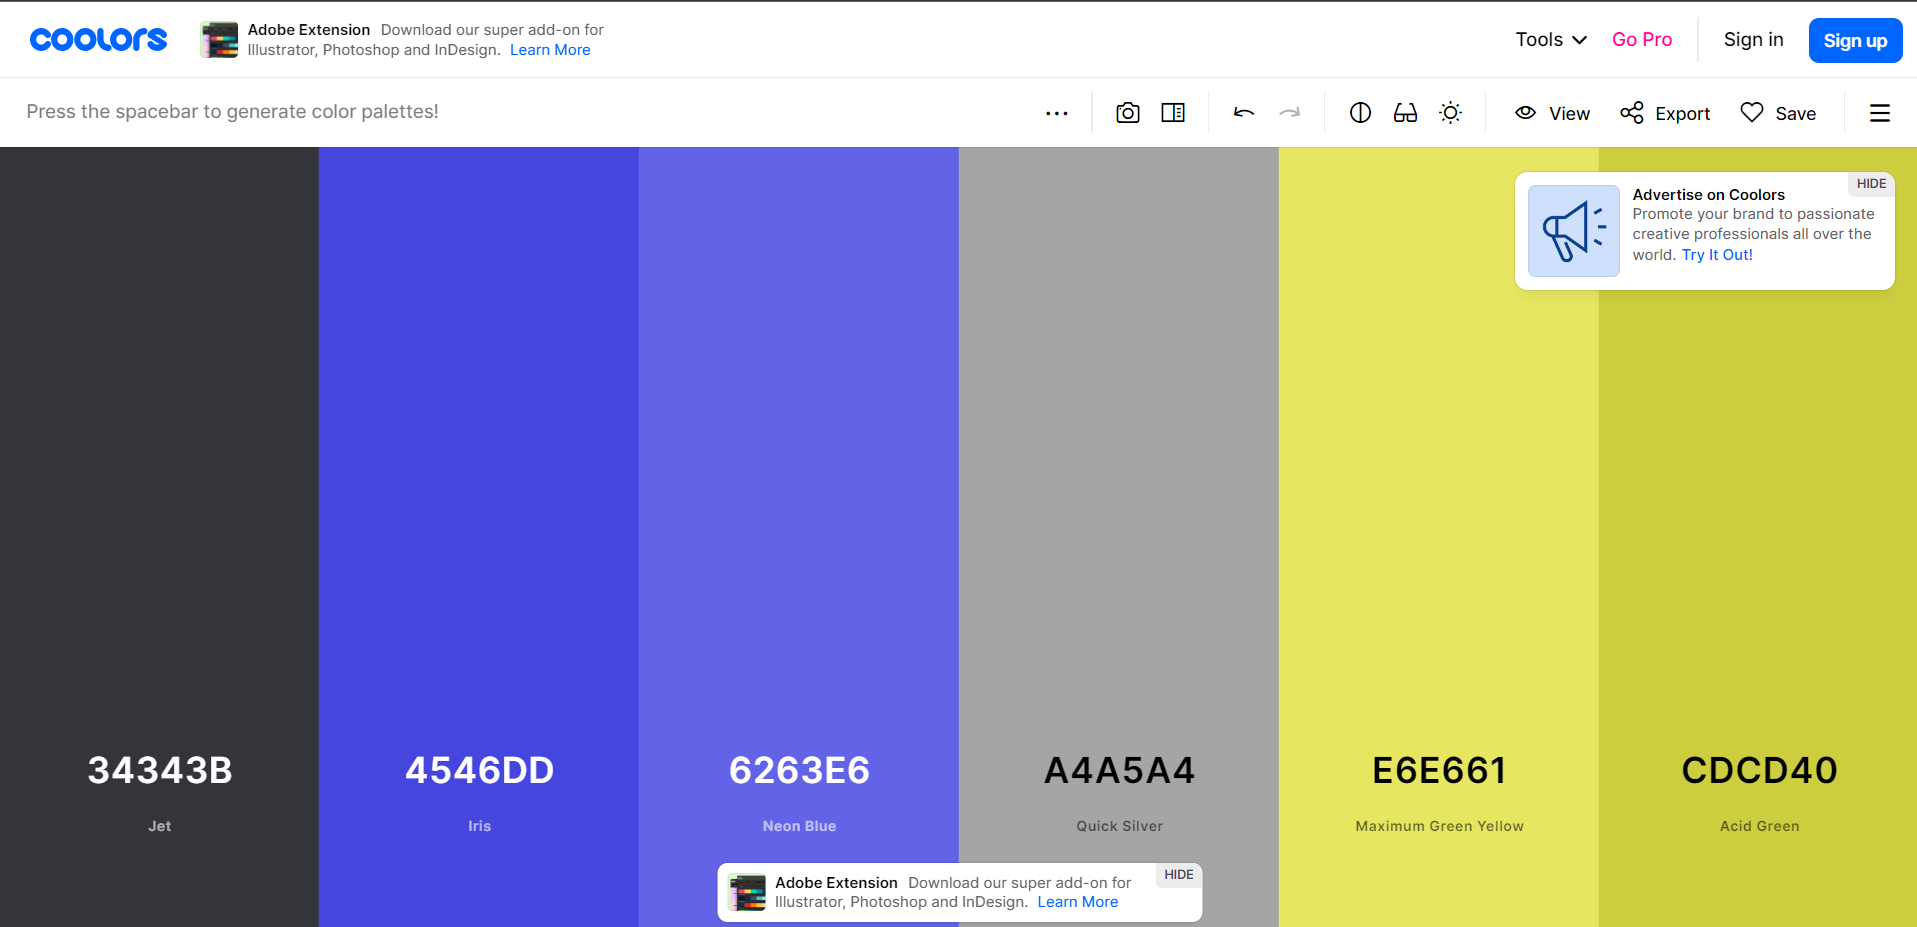Click the Sign in menu item
Image resolution: width=1917 pixels, height=927 pixels.
pyautogui.click(x=1753, y=40)
